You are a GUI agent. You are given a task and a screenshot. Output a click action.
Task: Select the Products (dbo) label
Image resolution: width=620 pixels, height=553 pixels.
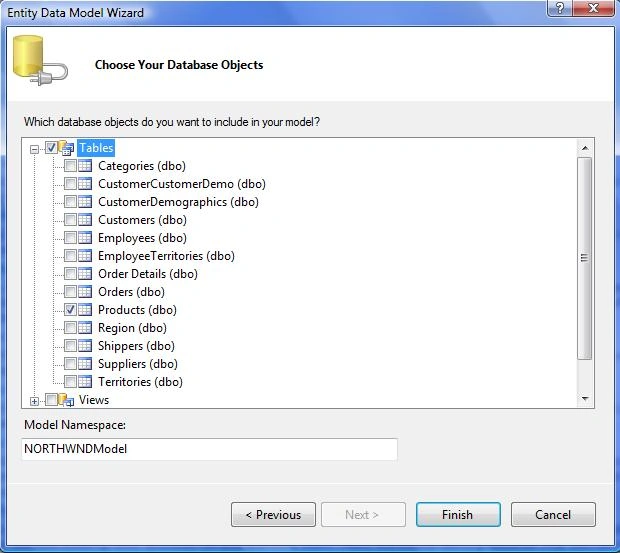137,310
